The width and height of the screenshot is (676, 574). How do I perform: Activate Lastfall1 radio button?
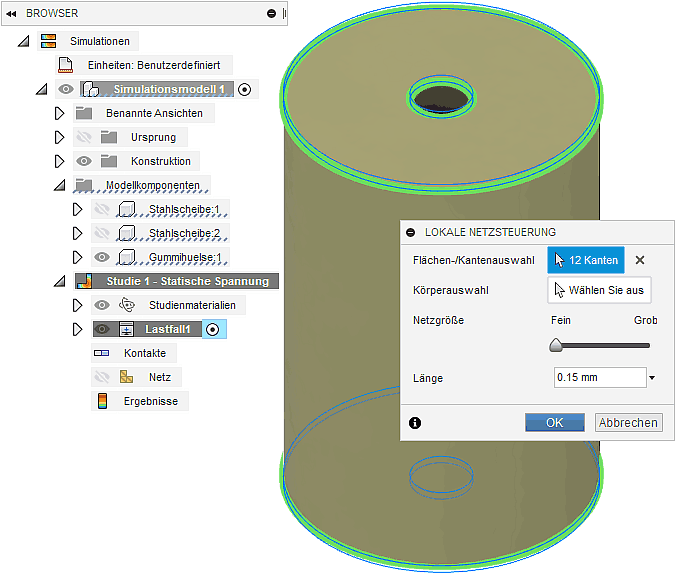212,329
